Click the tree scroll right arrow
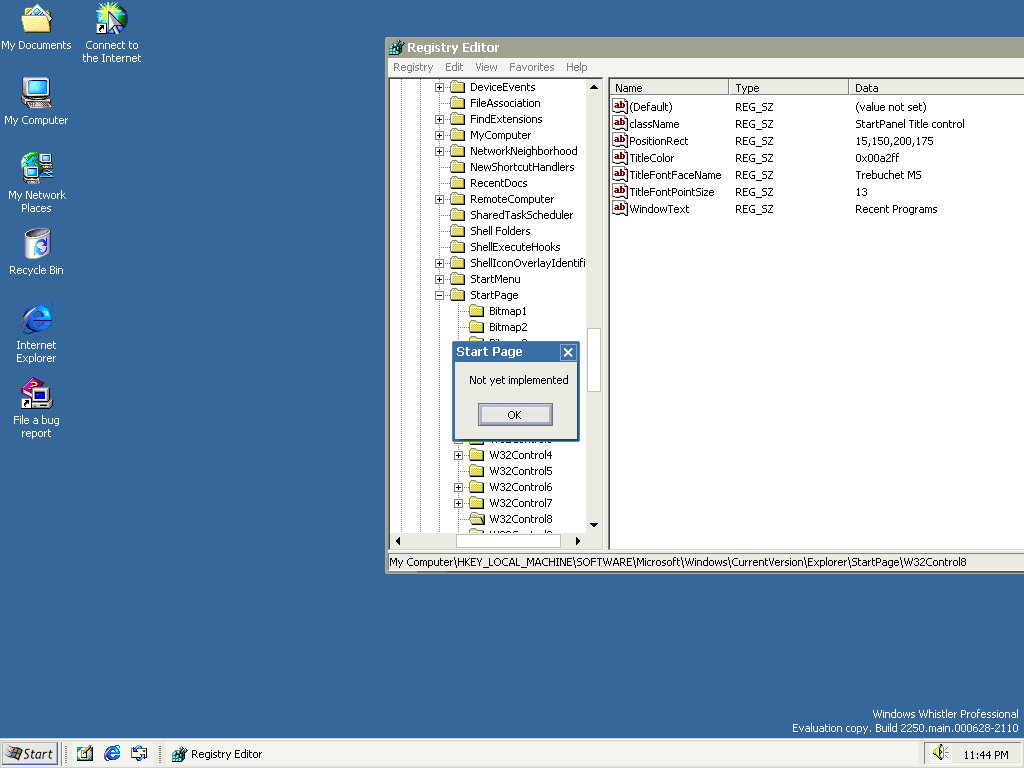1024x768 pixels. (x=578, y=541)
